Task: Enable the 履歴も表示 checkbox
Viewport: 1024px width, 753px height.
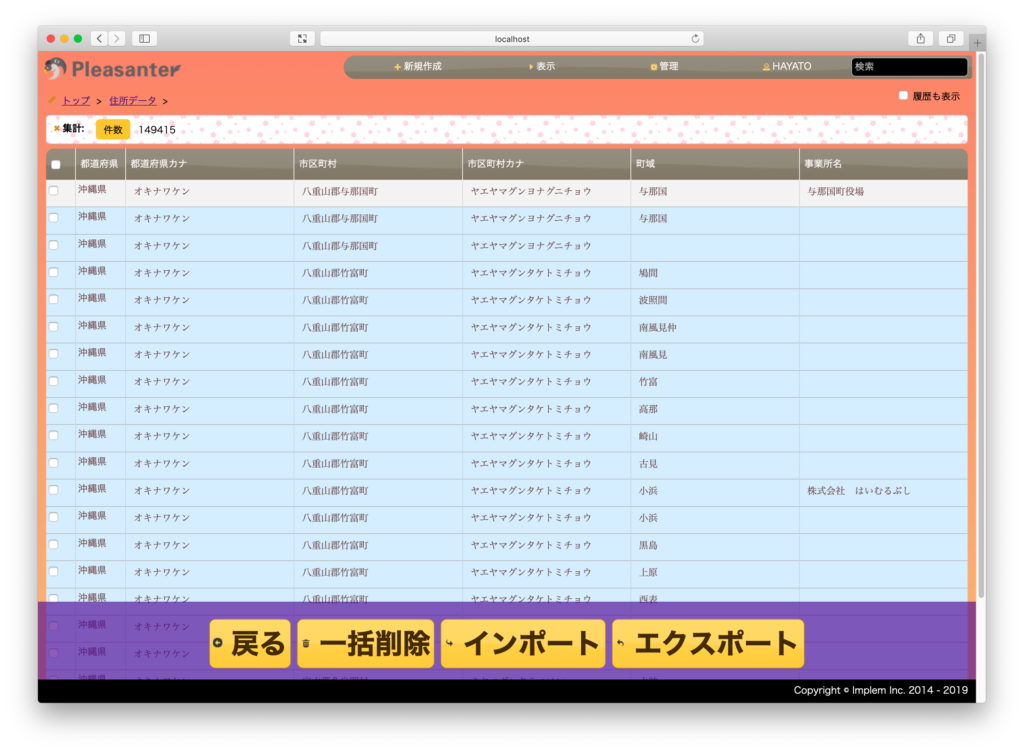Action: 903,96
